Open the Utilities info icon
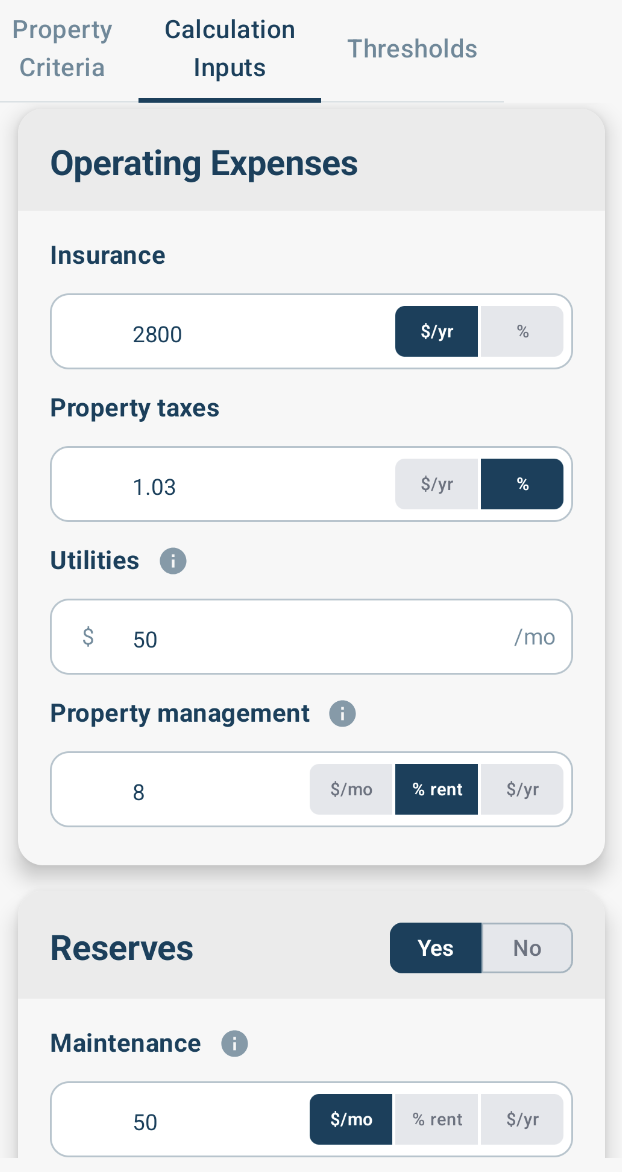 click(173, 561)
